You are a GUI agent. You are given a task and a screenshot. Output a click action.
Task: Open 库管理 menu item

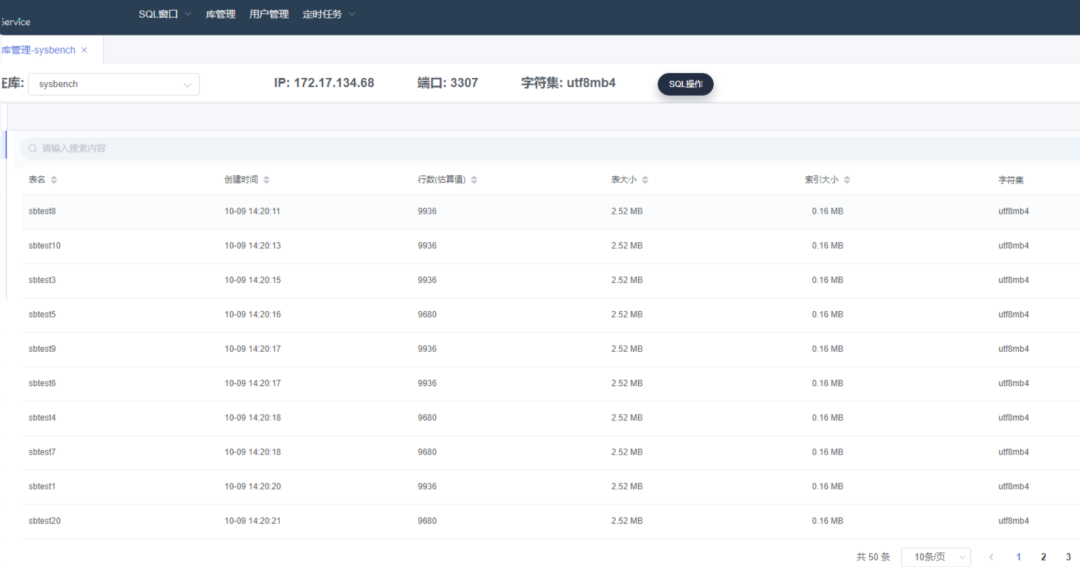click(220, 14)
